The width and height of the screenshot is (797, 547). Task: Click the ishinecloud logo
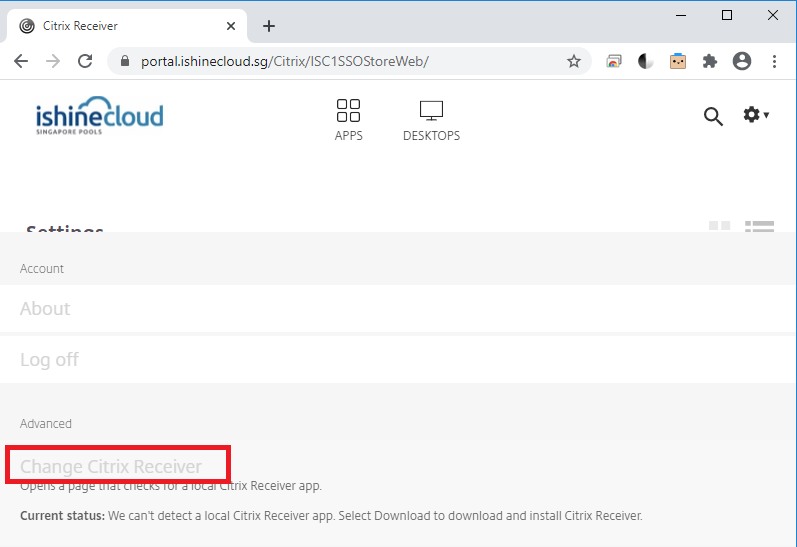pyautogui.click(x=100, y=115)
